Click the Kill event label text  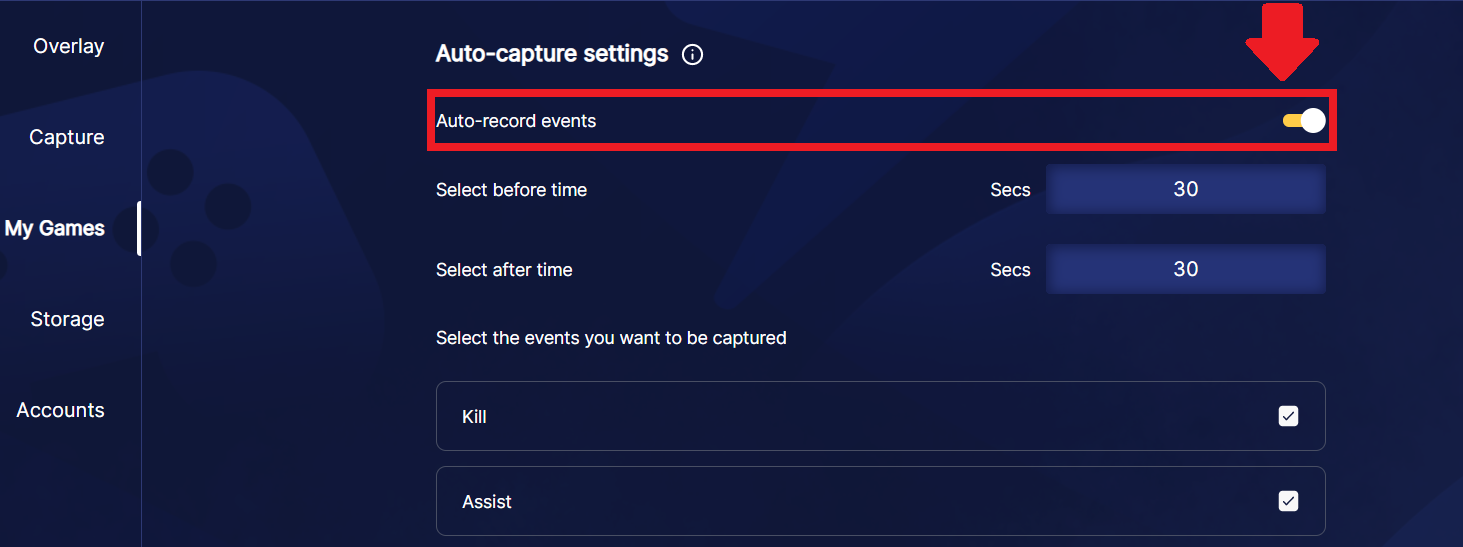(474, 417)
